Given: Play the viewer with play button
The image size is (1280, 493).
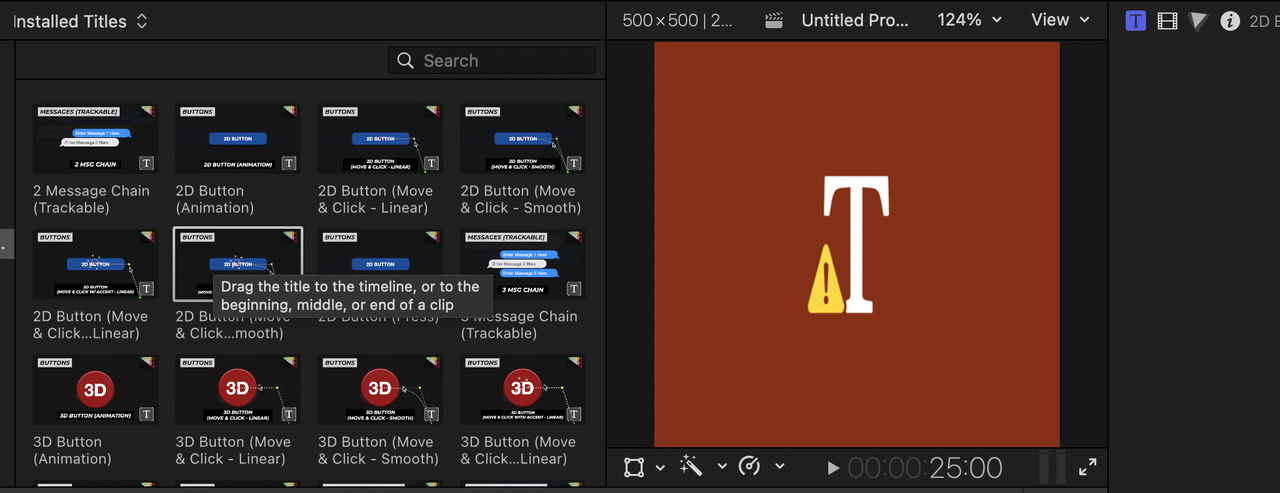Looking at the screenshot, I should coord(834,467).
